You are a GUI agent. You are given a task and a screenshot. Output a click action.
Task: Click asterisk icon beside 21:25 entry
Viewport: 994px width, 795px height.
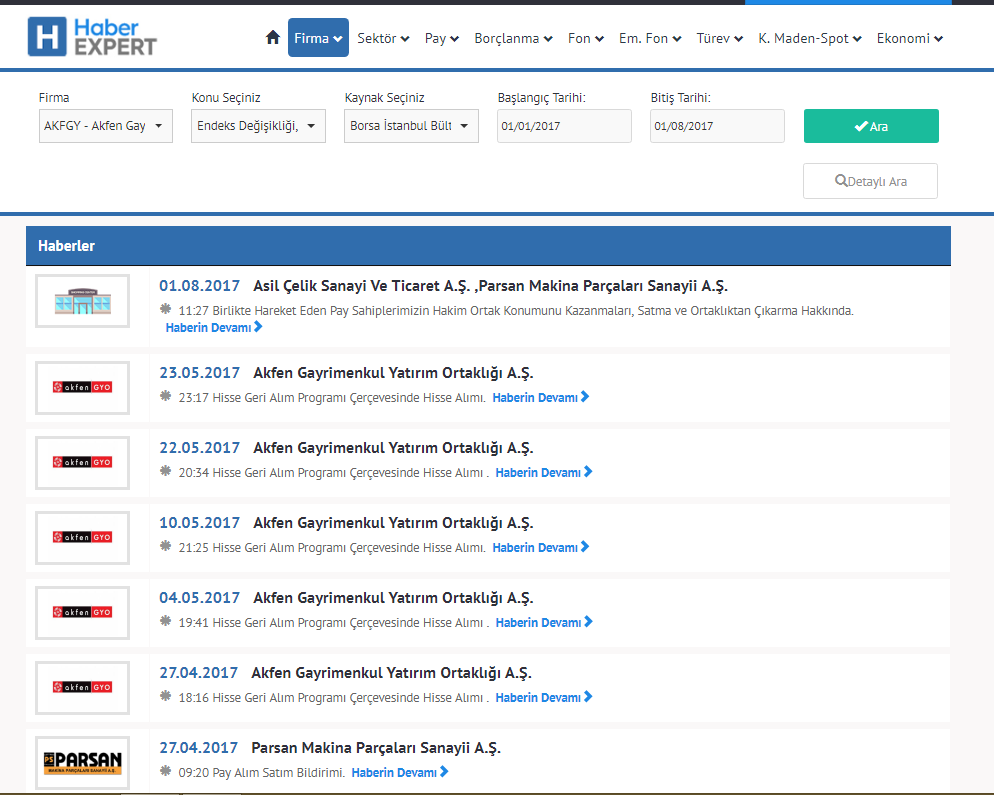pos(165,546)
